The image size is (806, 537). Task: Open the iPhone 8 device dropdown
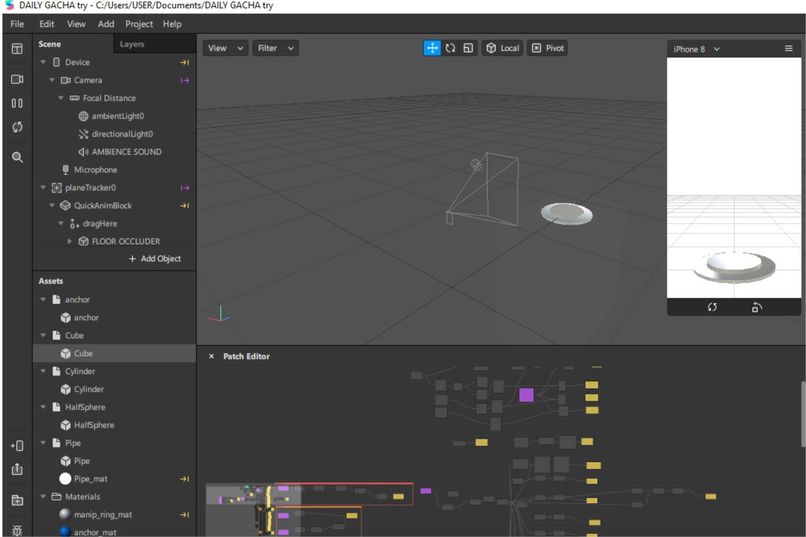point(697,49)
